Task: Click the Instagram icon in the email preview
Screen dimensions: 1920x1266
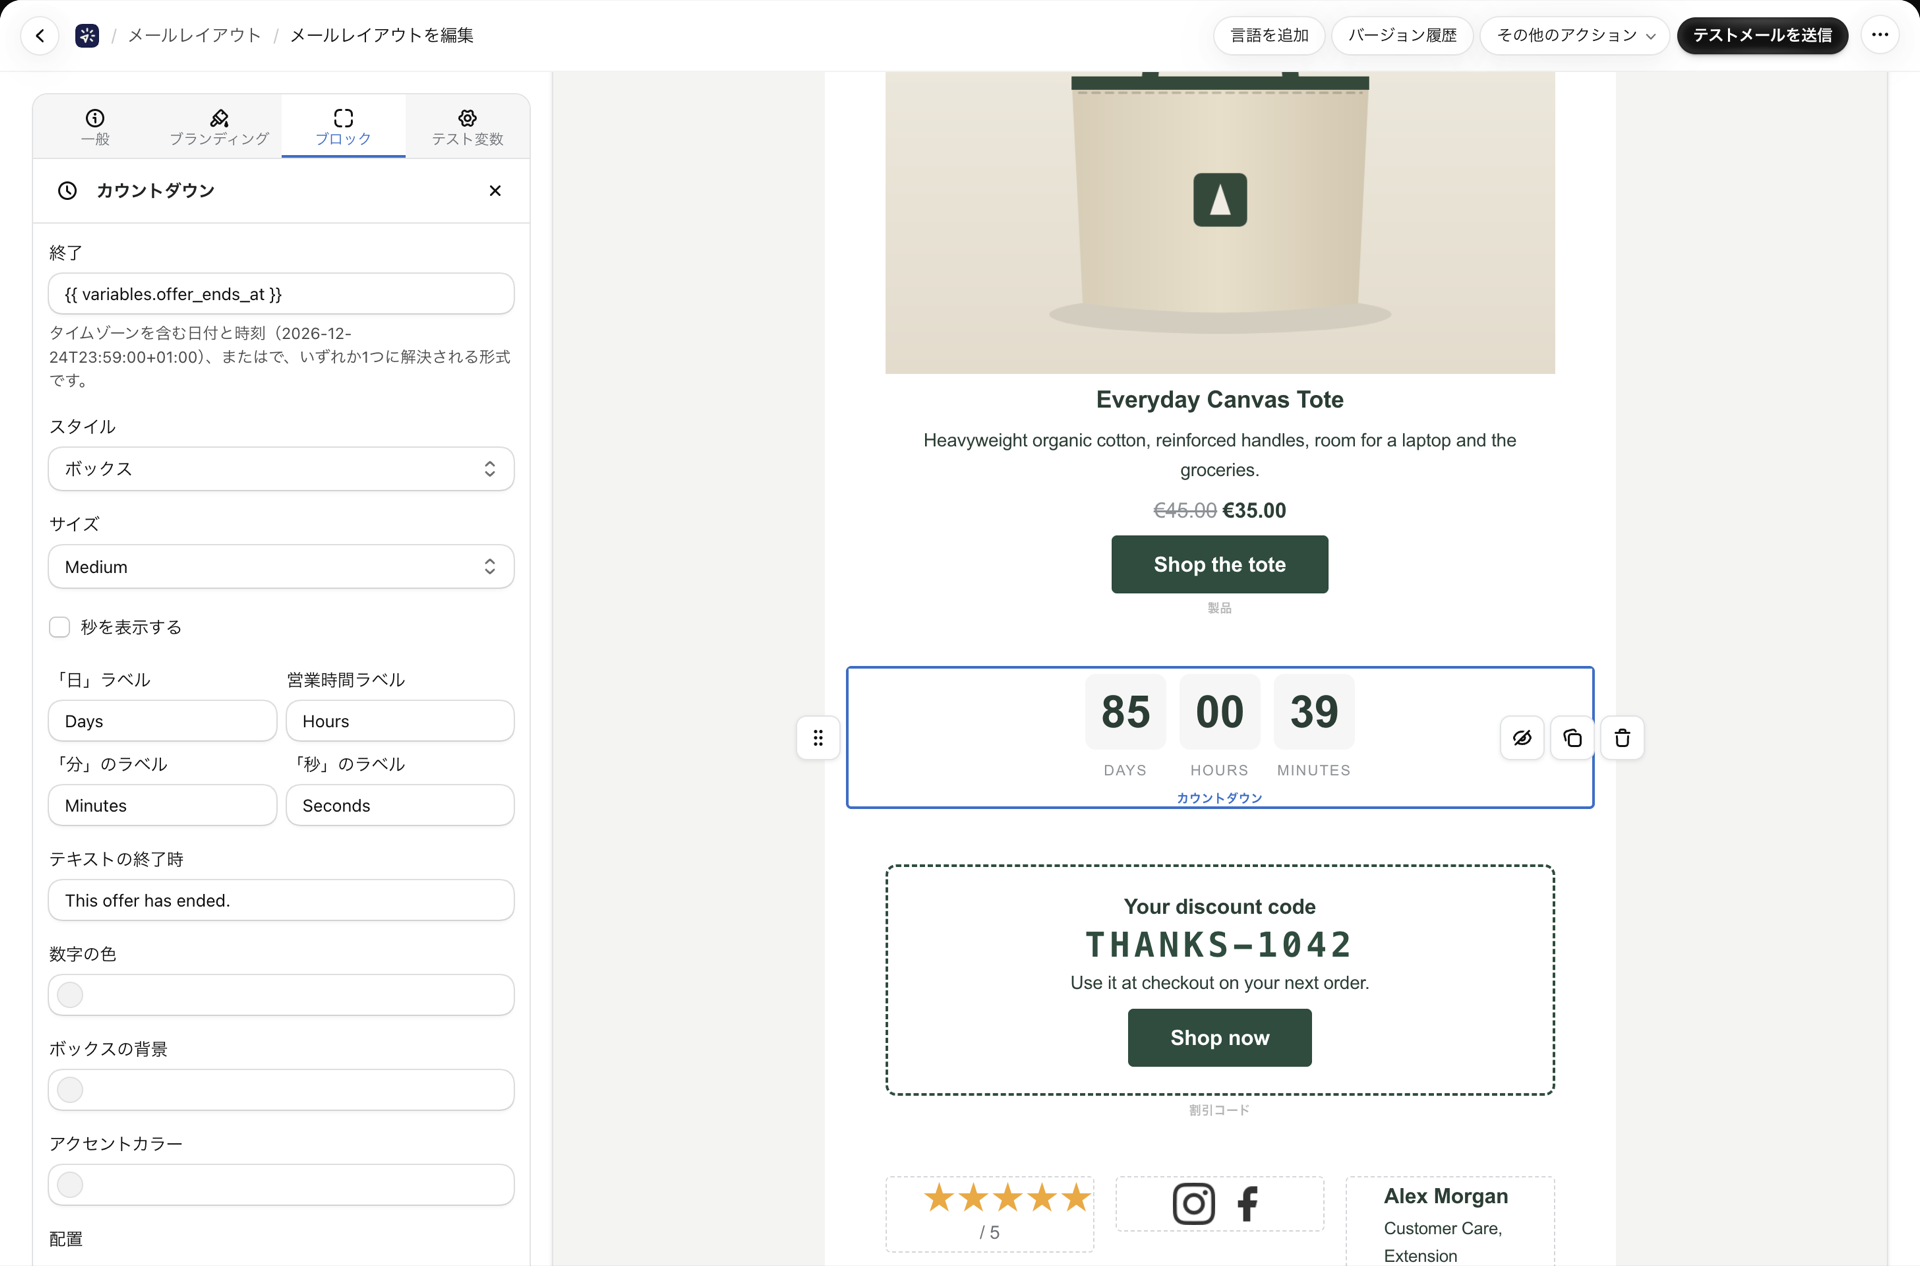Action: [x=1193, y=1203]
